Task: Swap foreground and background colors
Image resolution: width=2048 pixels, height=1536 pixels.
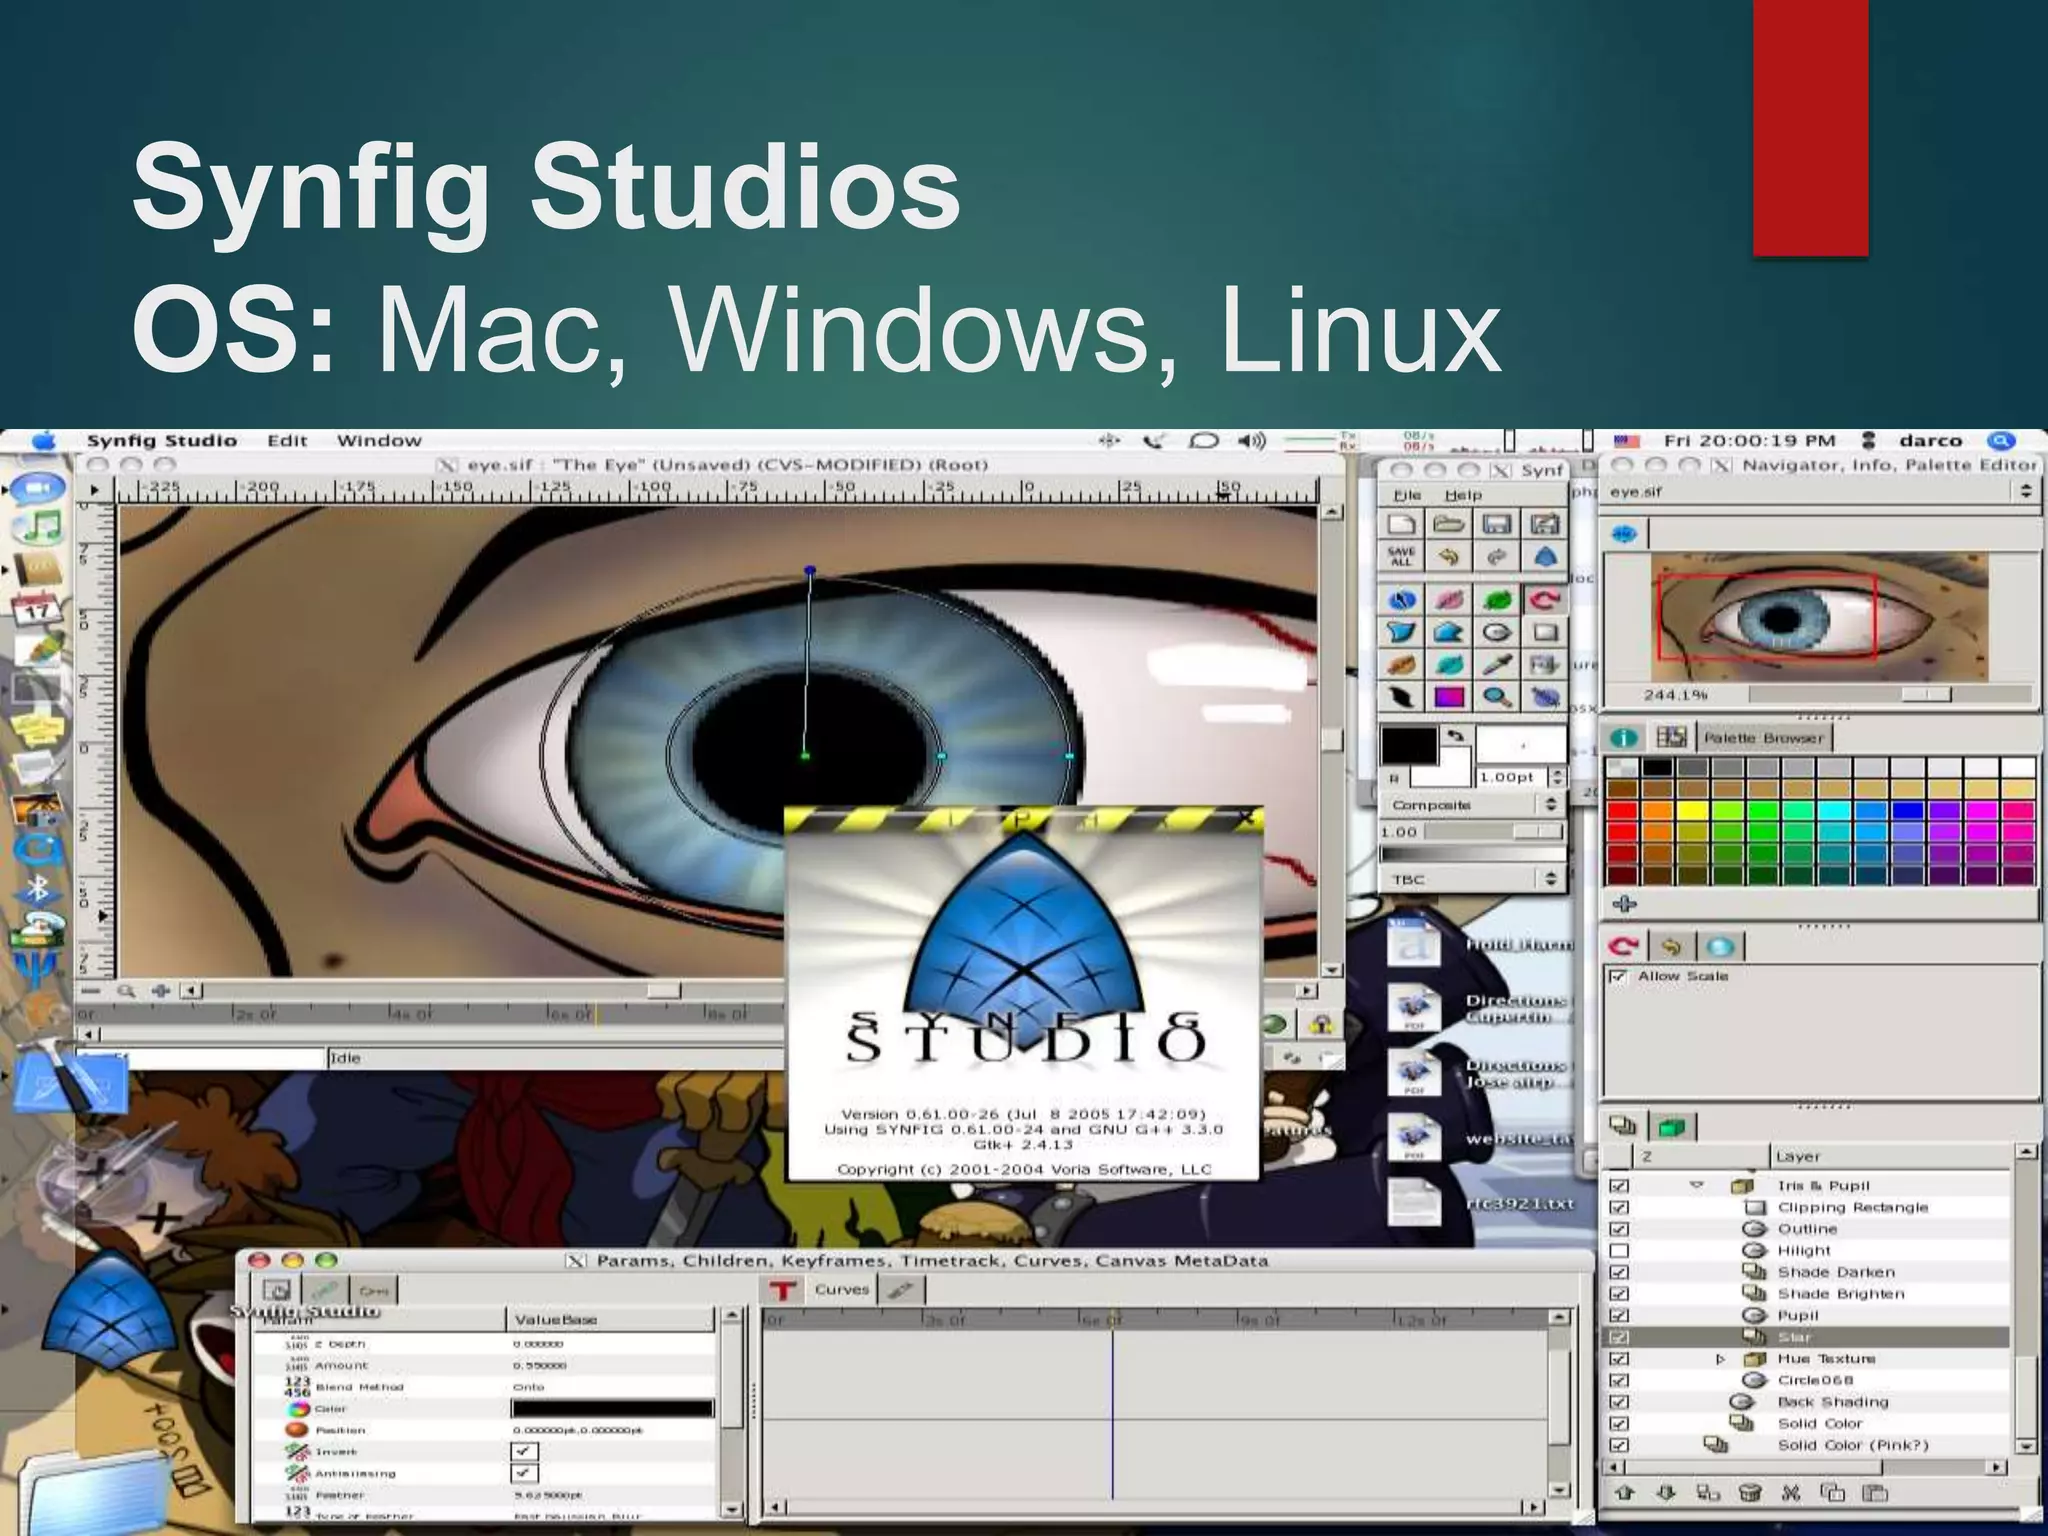Action: (1456, 736)
